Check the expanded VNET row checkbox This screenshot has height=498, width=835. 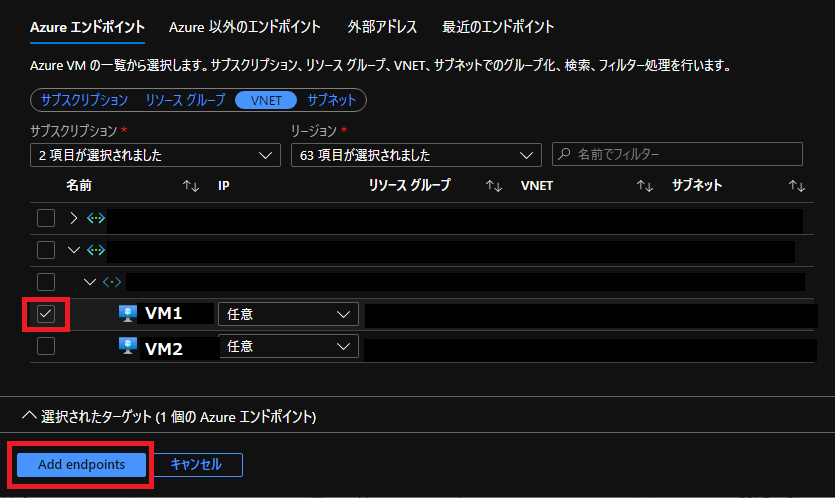46,250
